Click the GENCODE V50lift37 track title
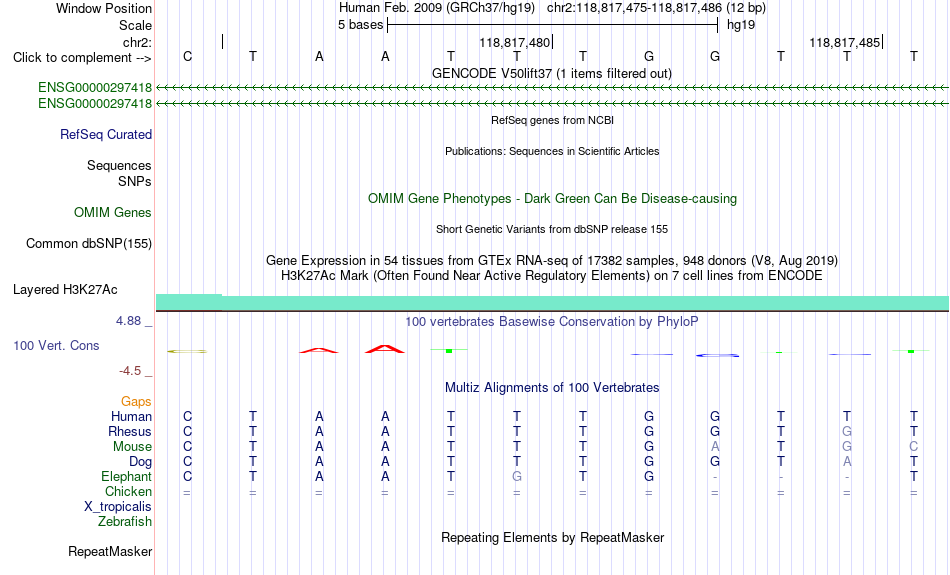950x575 pixels. [552, 73]
